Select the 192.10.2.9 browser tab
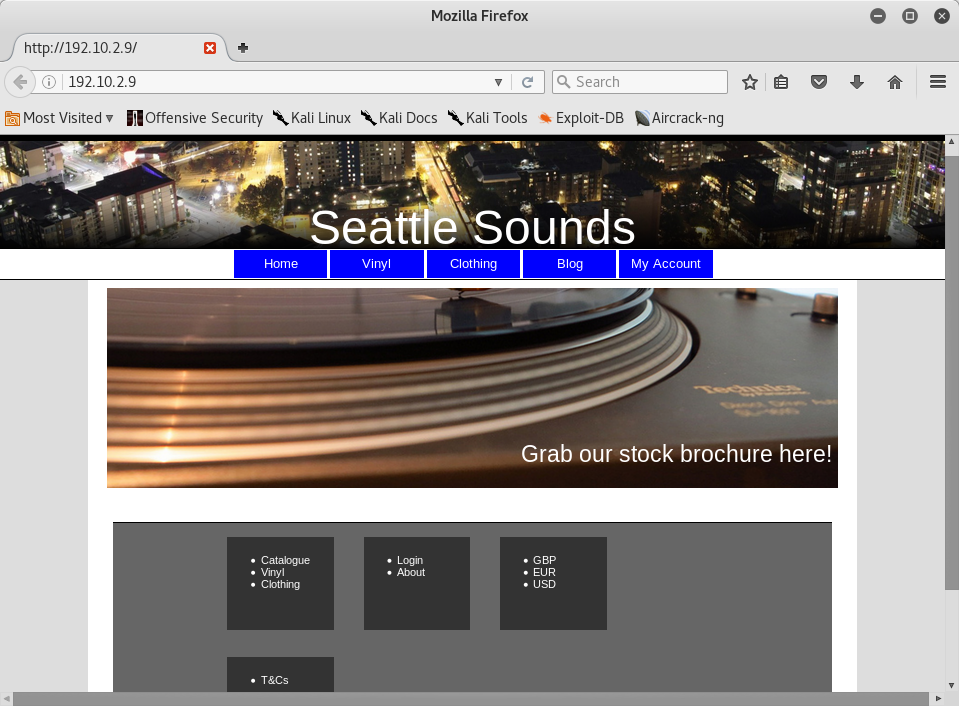 click(x=110, y=47)
